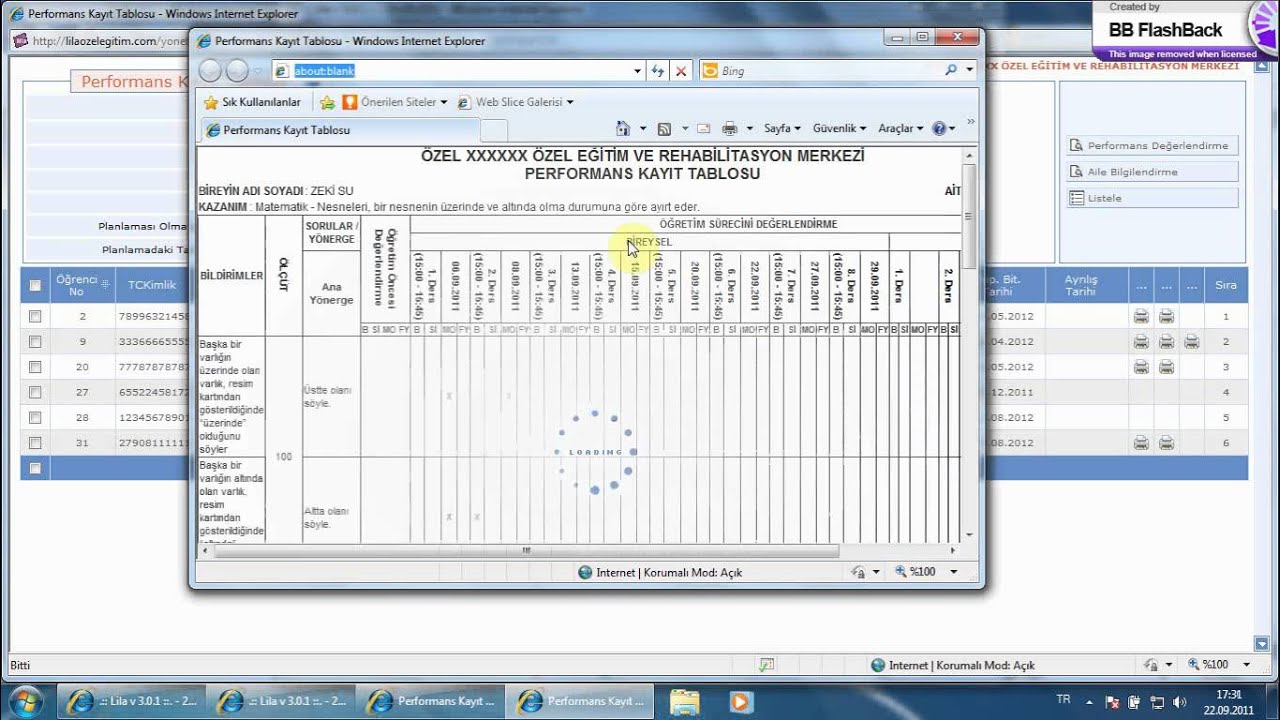Open the Güvenlik menu
Screen dimensions: 1280x720
pos(839,128)
